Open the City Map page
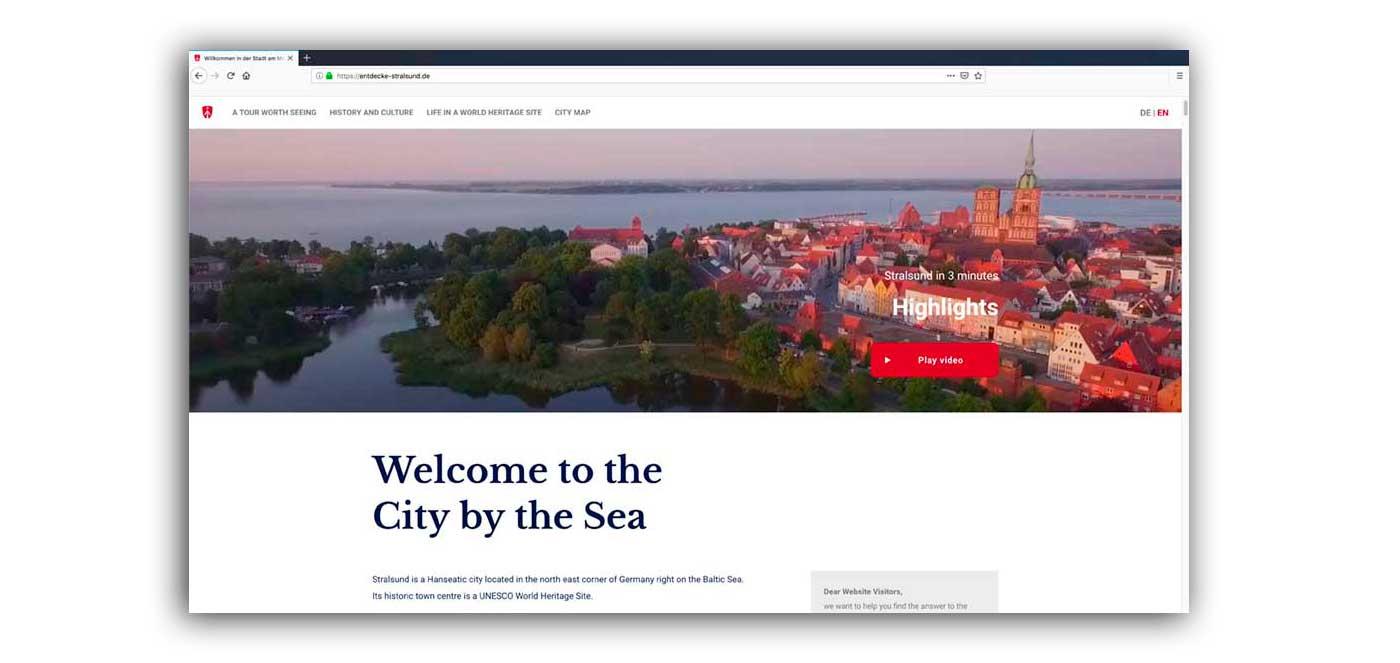 [x=573, y=113]
